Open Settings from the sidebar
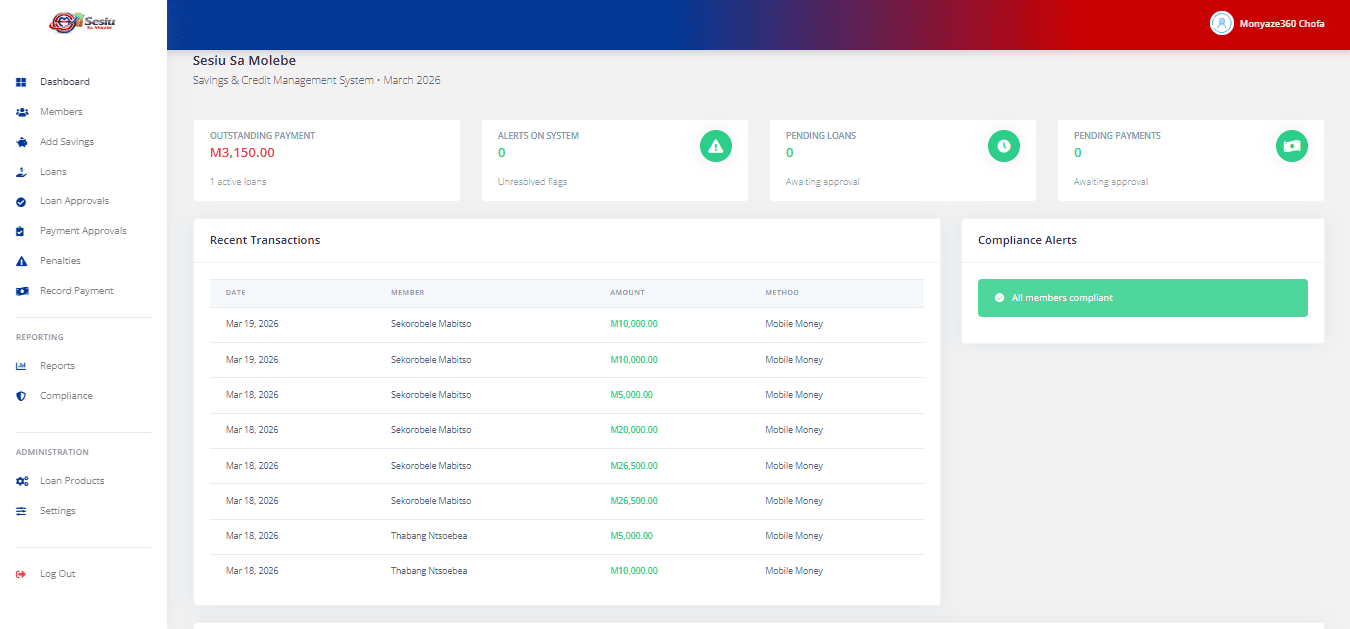 coord(57,511)
